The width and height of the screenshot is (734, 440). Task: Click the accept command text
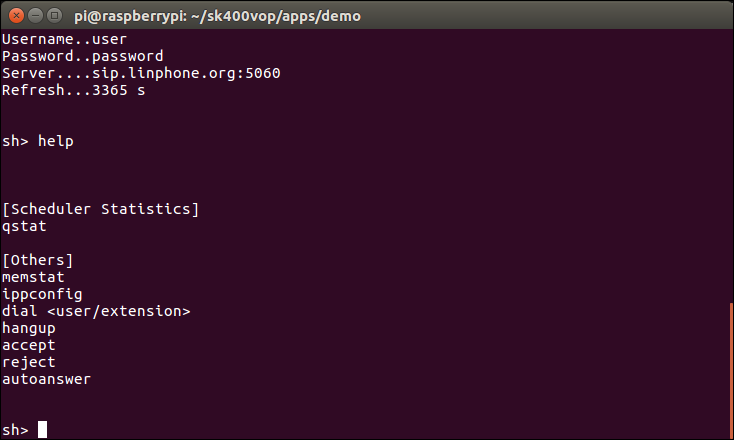point(29,345)
